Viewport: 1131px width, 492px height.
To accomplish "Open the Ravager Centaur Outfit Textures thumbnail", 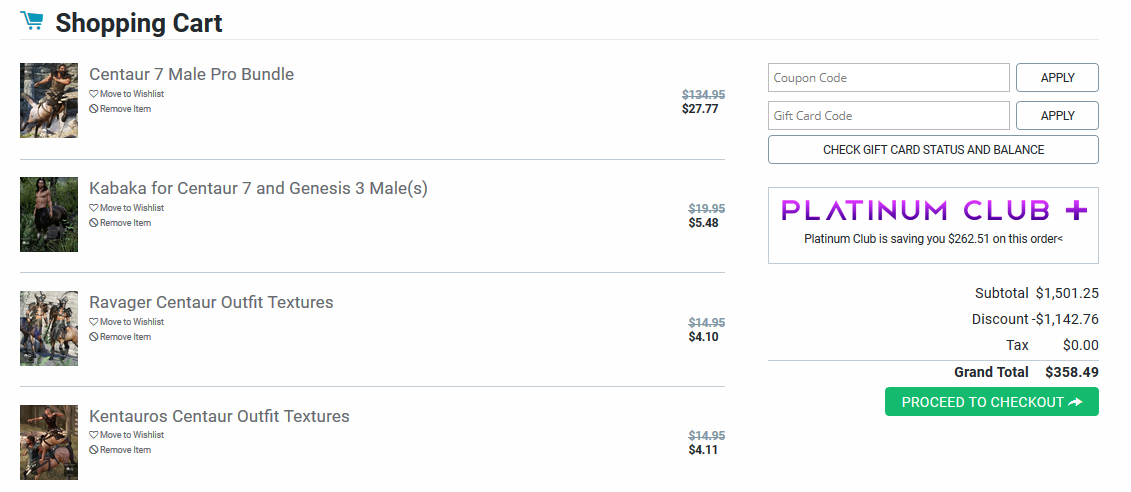I will click(x=49, y=328).
